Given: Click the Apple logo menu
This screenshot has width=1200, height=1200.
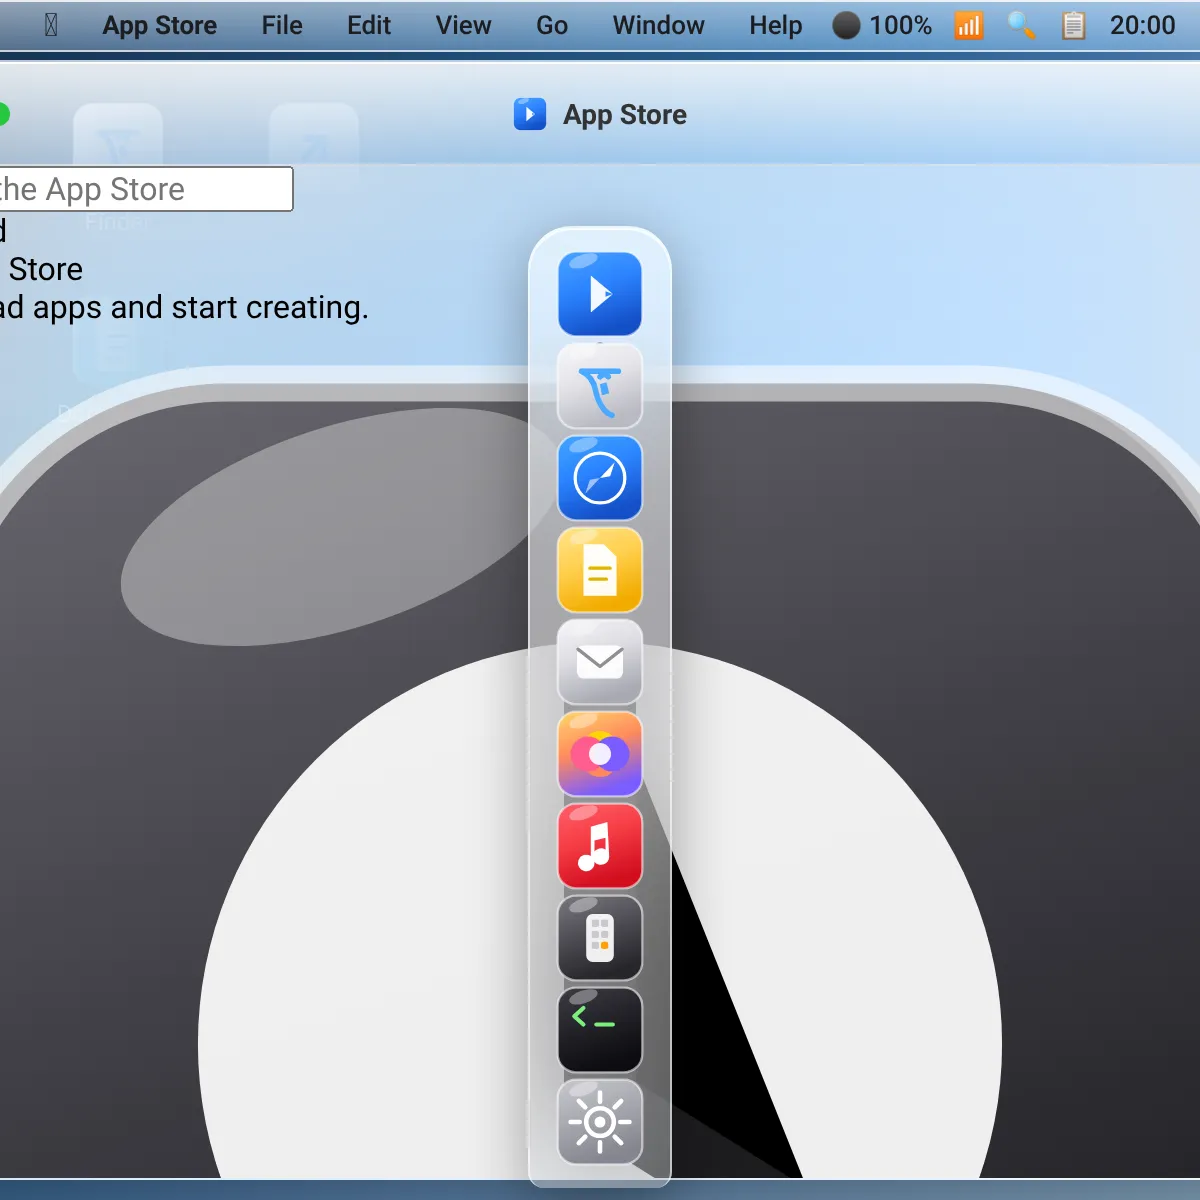Looking at the screenshot, I should click(51, 25).
